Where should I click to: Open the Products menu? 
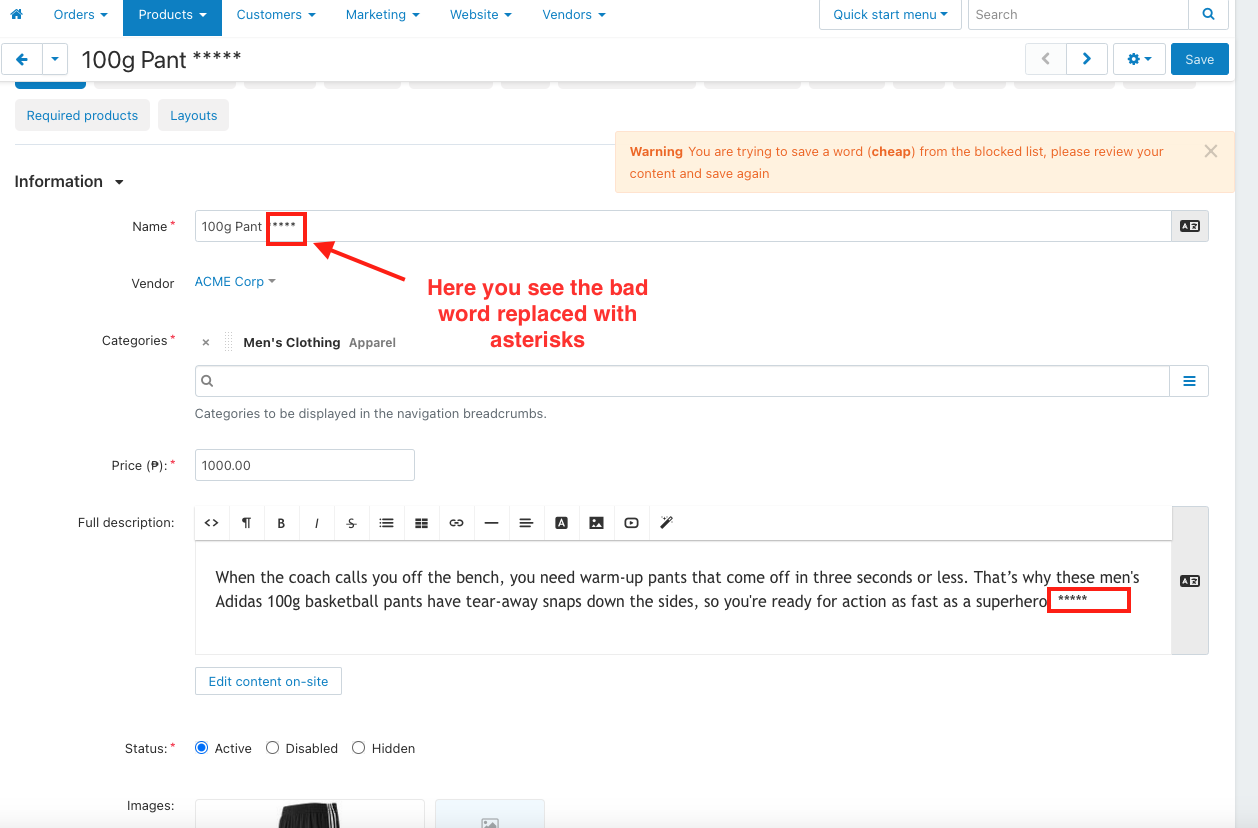pyautogui.click(x=172, y=15)
